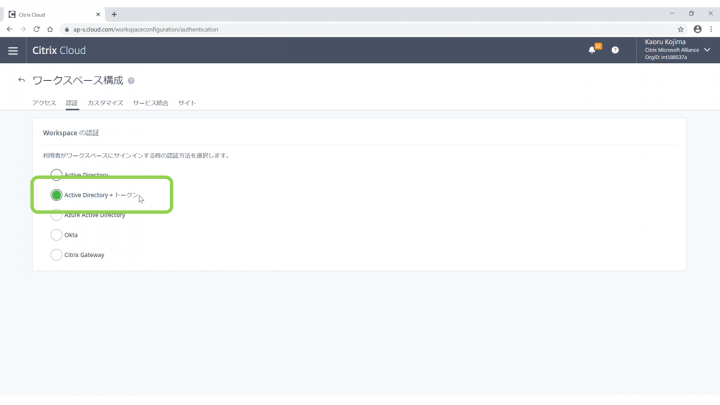This screenshot has height=405, width=720.
Task: Open the Chrome three-dot menu
Action: point(711,29)
